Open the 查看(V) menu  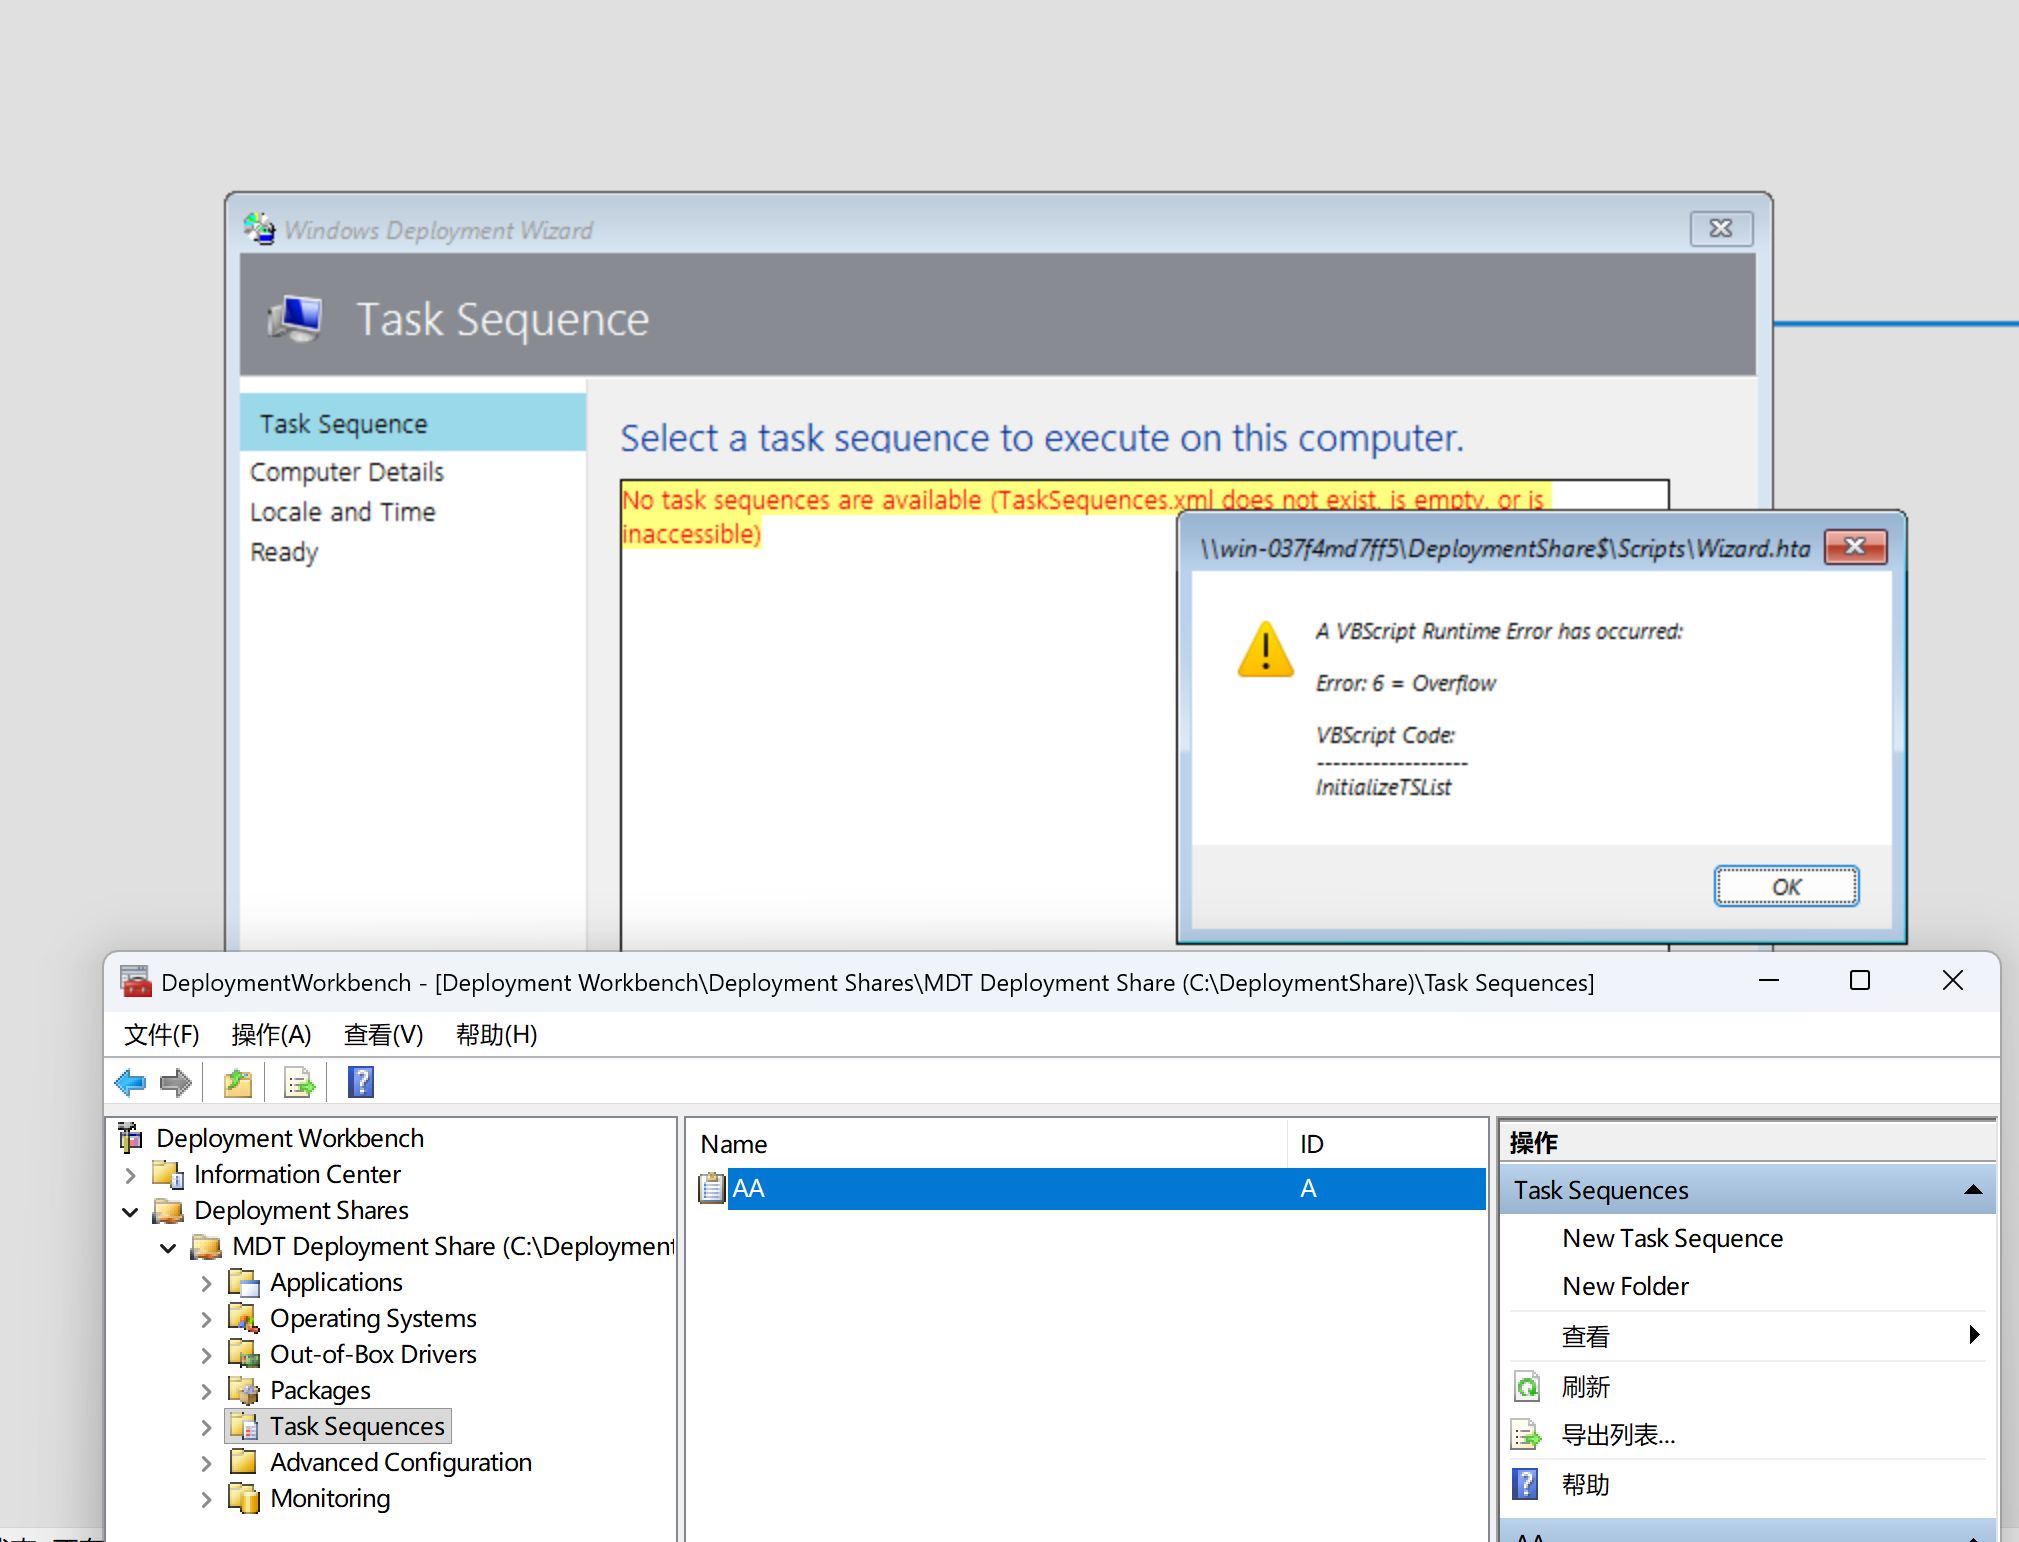point(383,1034)
